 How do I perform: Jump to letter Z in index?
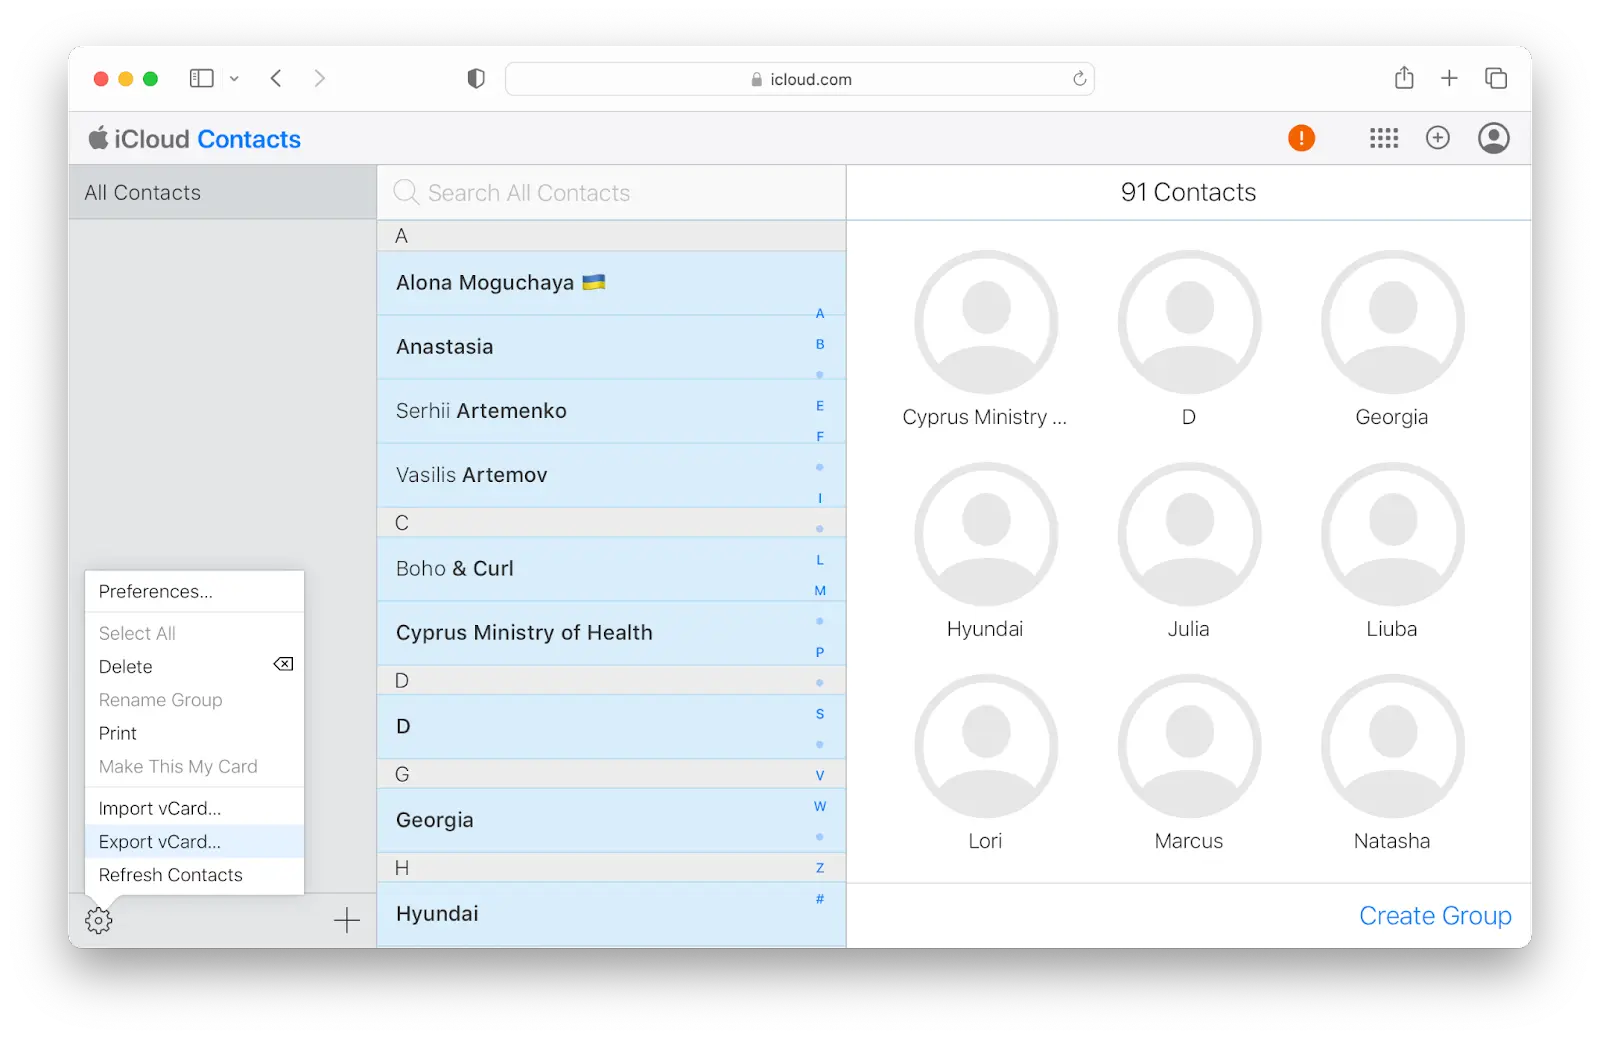820,868
